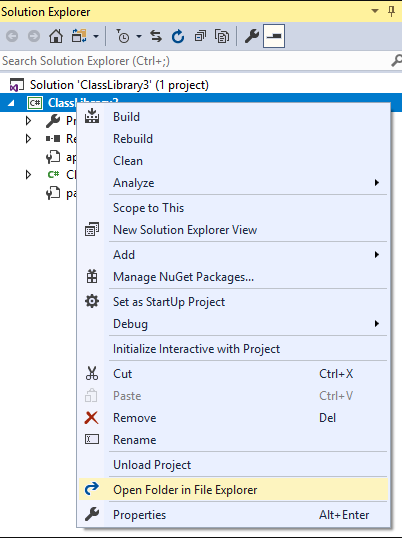
Task: Open the Pending Changes Filter dropdown arrow
Action: point(139,36)
